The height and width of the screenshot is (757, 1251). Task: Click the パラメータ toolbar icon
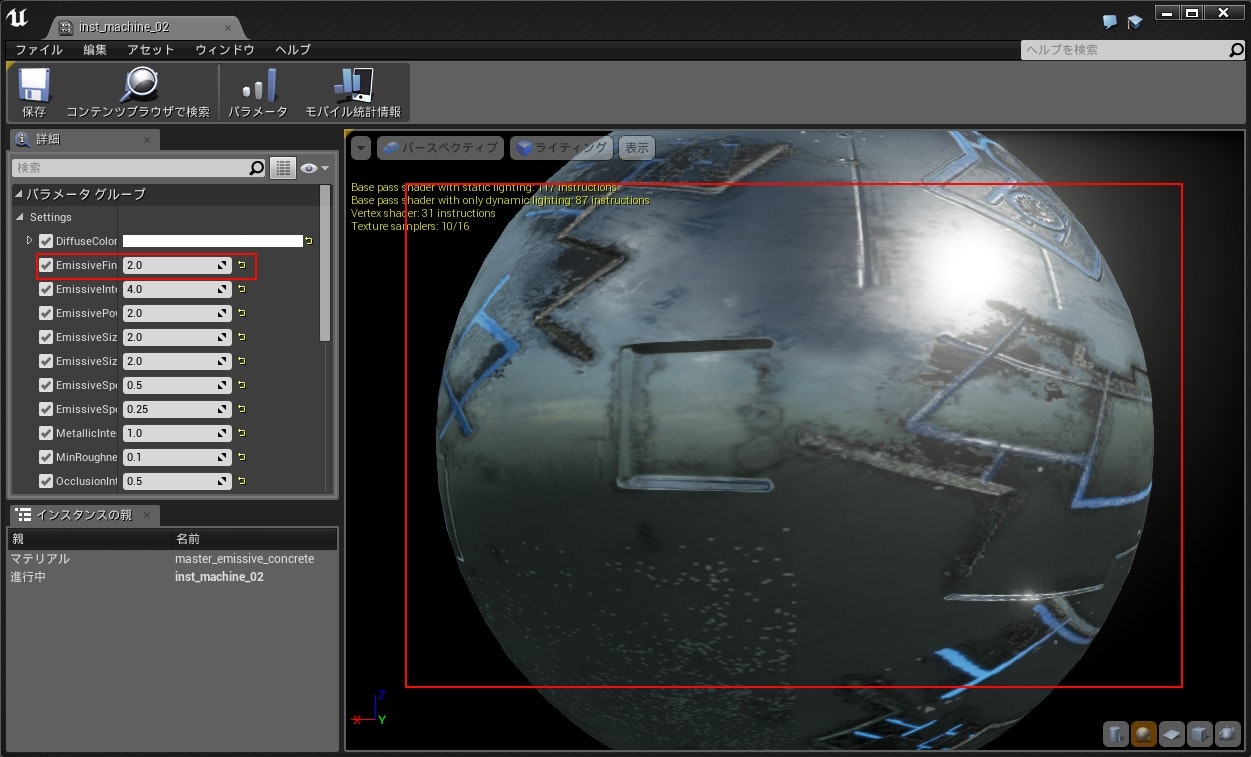tap(257, 93)
